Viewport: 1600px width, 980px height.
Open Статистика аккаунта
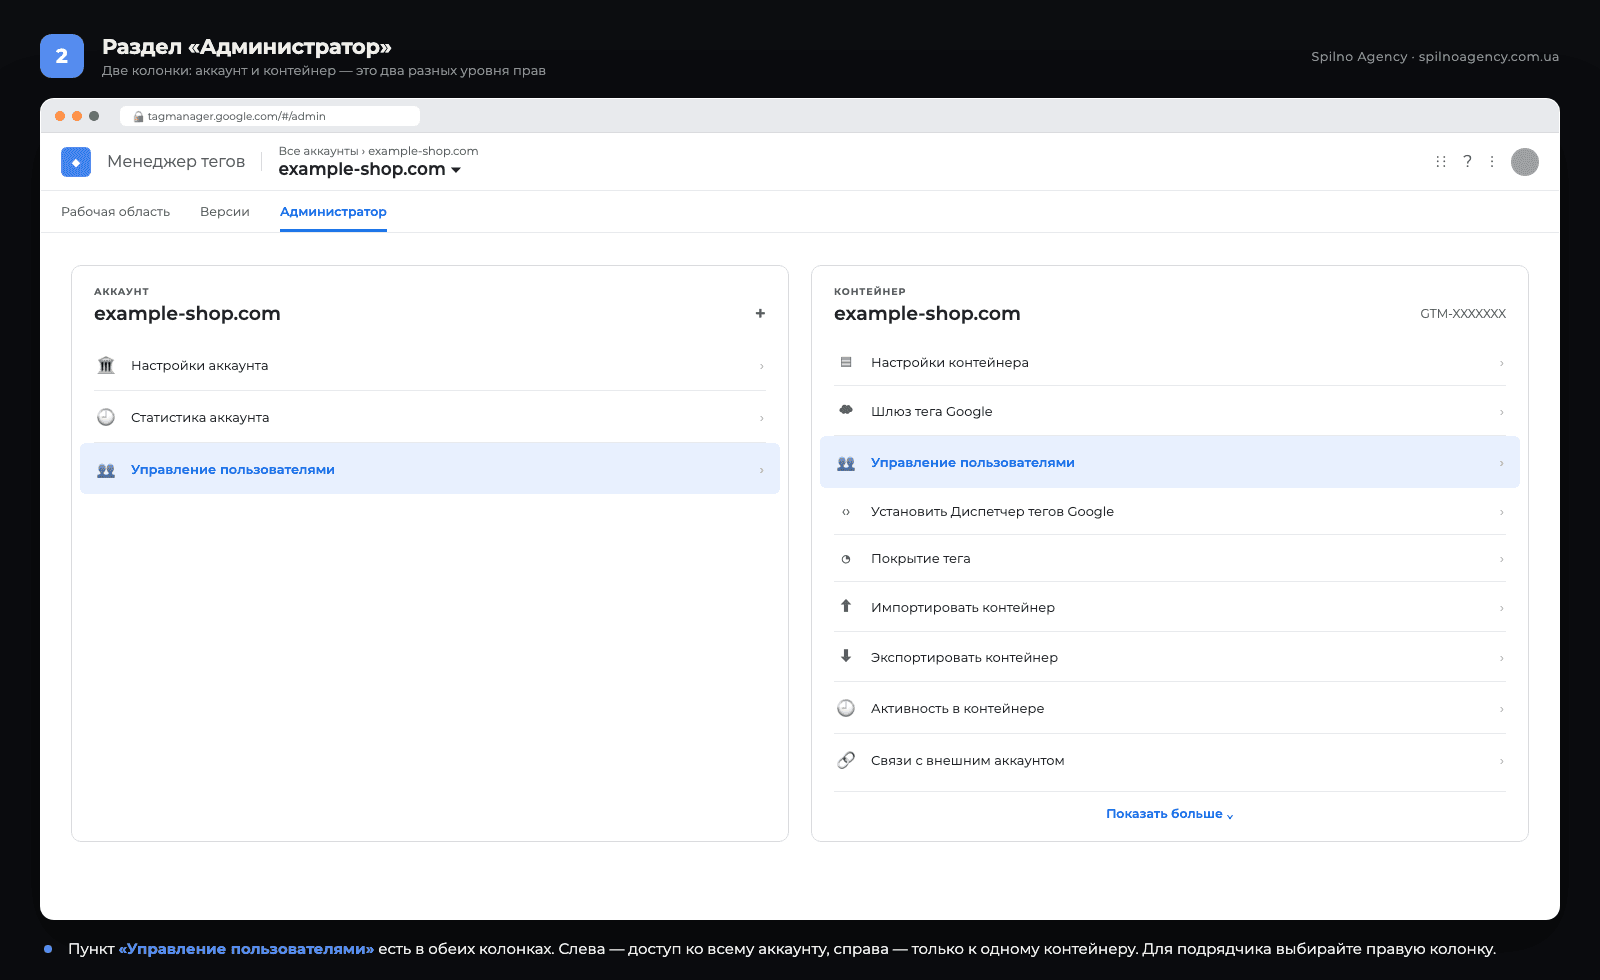(x=430, y=417)
